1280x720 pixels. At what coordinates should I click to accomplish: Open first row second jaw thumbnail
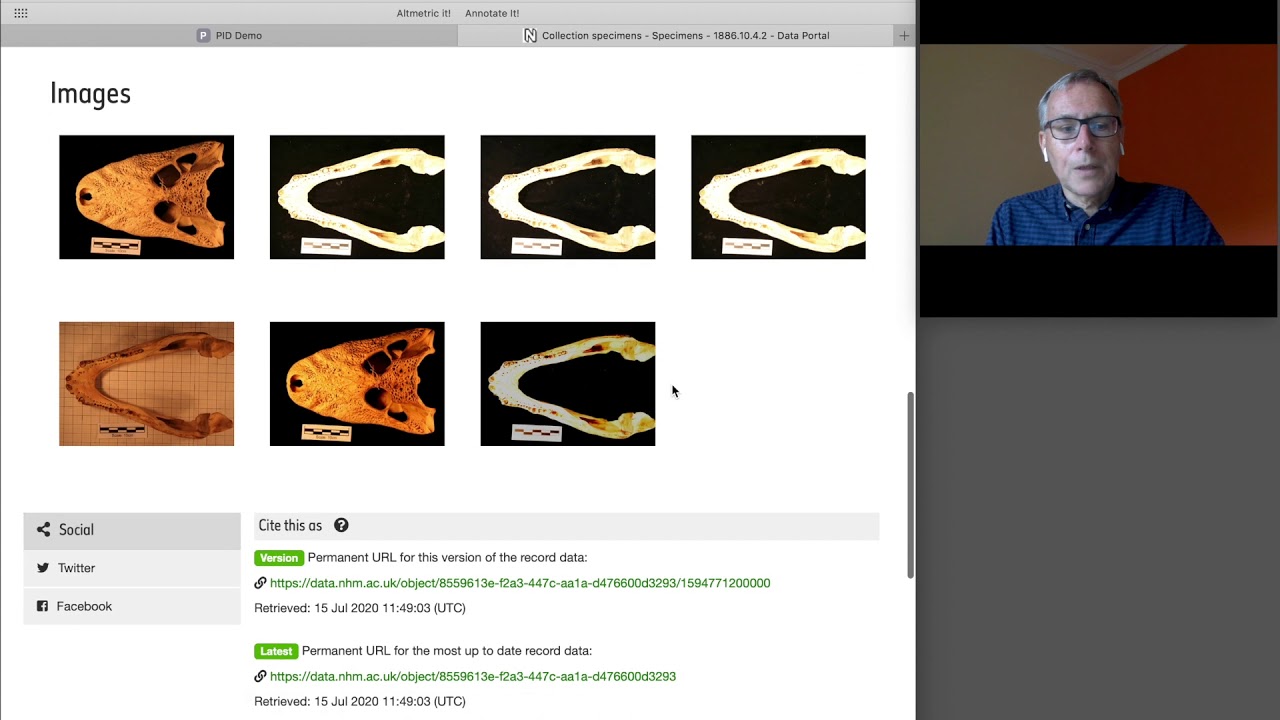357,197
